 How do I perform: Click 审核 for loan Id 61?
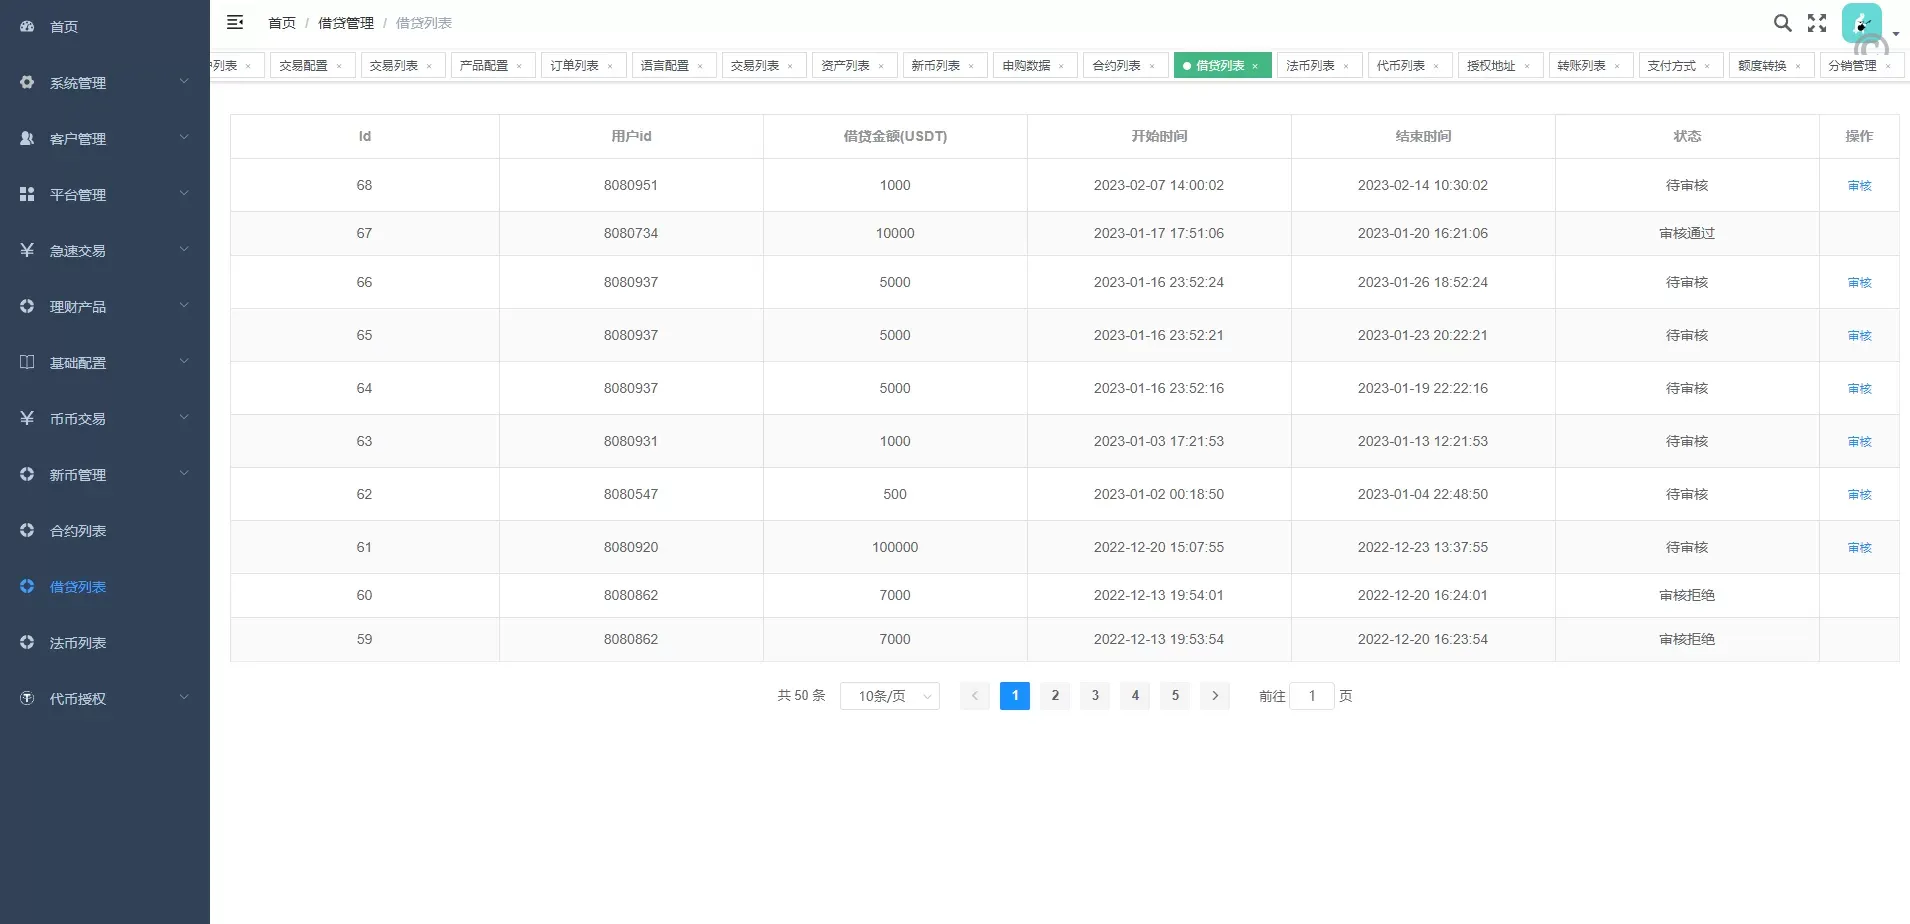(1859, 548)
